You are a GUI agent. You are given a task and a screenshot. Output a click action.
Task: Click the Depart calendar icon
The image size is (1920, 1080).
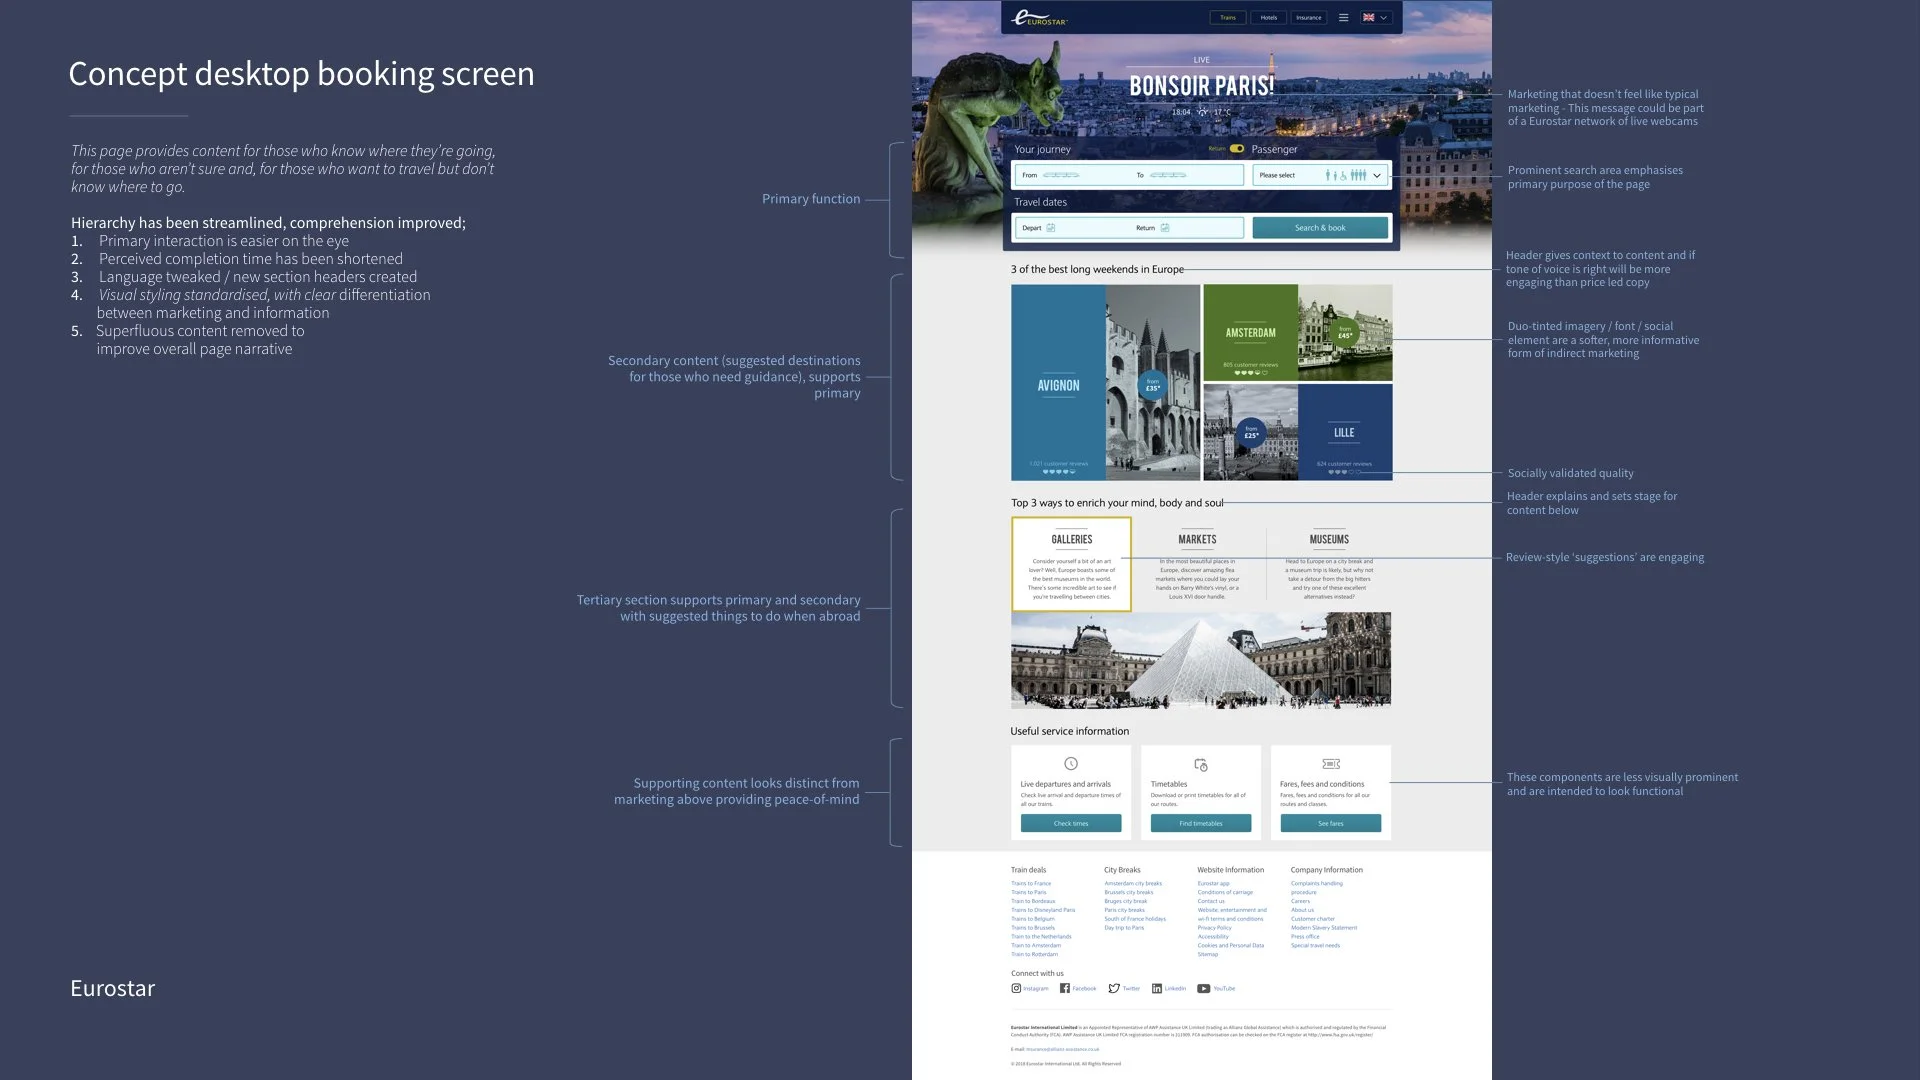(1051, 228)
